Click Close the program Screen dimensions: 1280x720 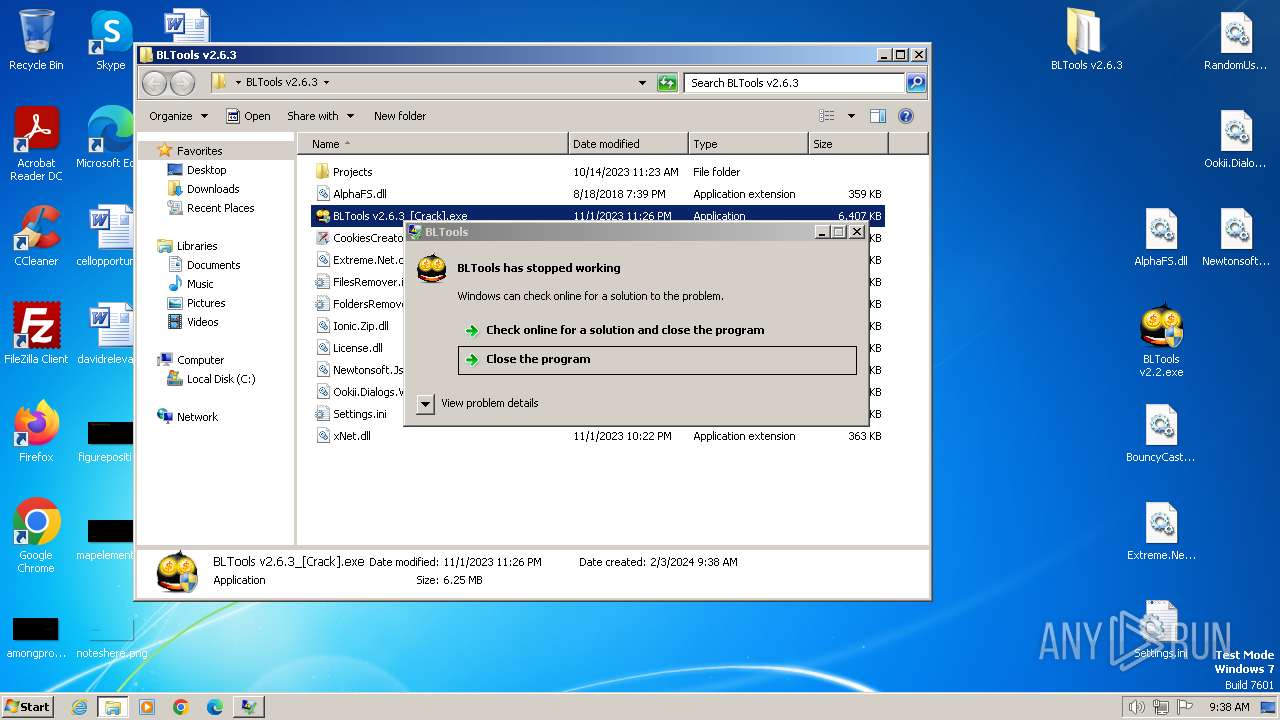[x=657, y=360]
